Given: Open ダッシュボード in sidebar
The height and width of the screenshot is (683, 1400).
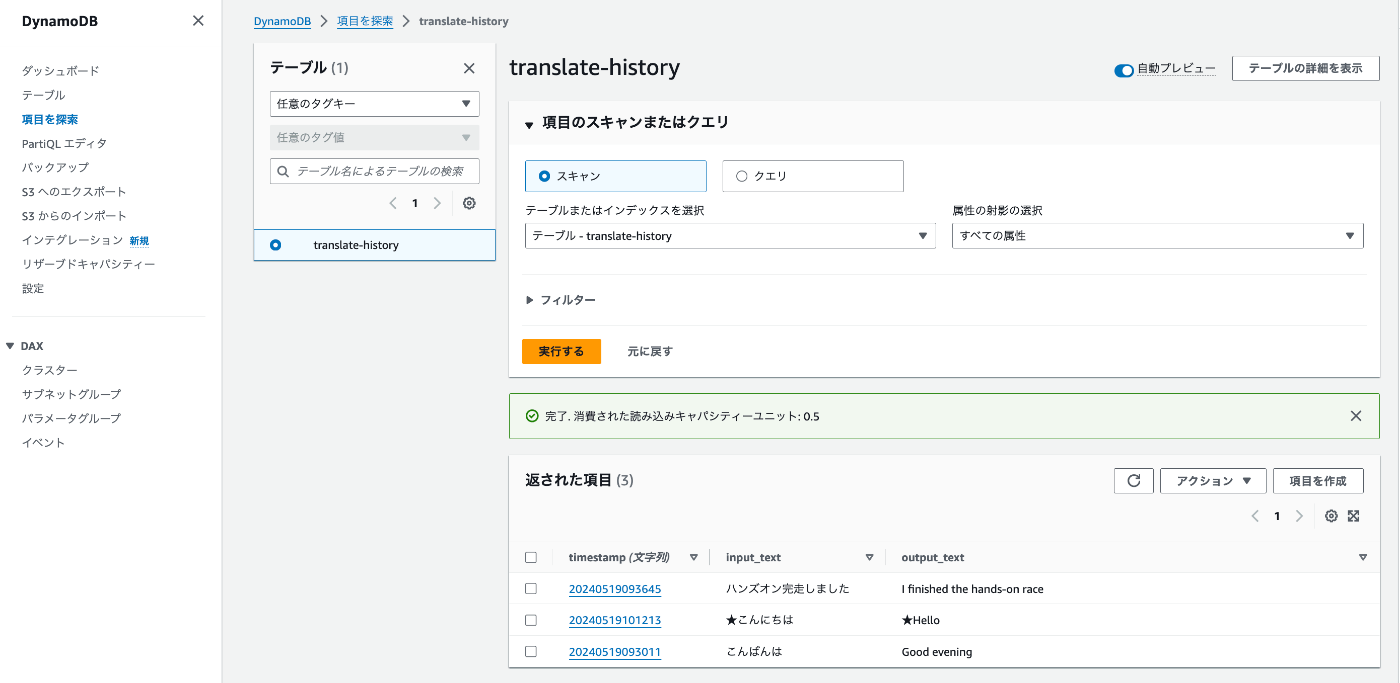Looking at the screenshot, I should (x=60, y=71).
